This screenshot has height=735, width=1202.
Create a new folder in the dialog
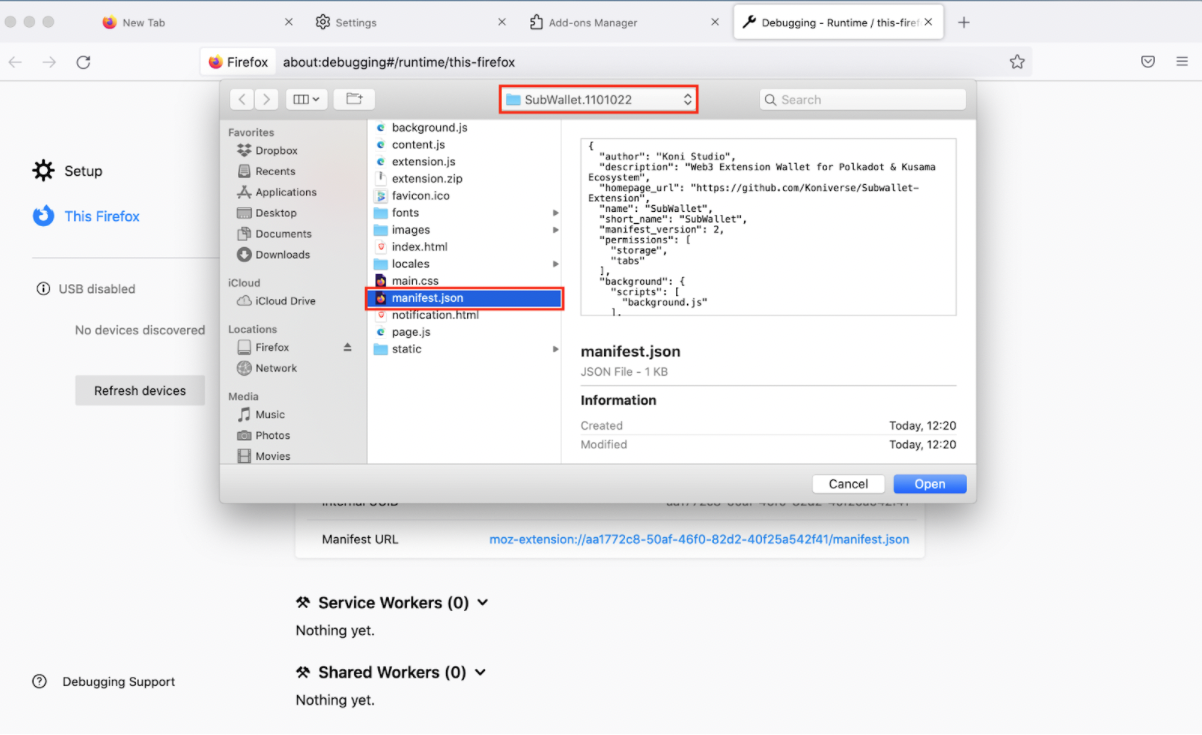354,99
